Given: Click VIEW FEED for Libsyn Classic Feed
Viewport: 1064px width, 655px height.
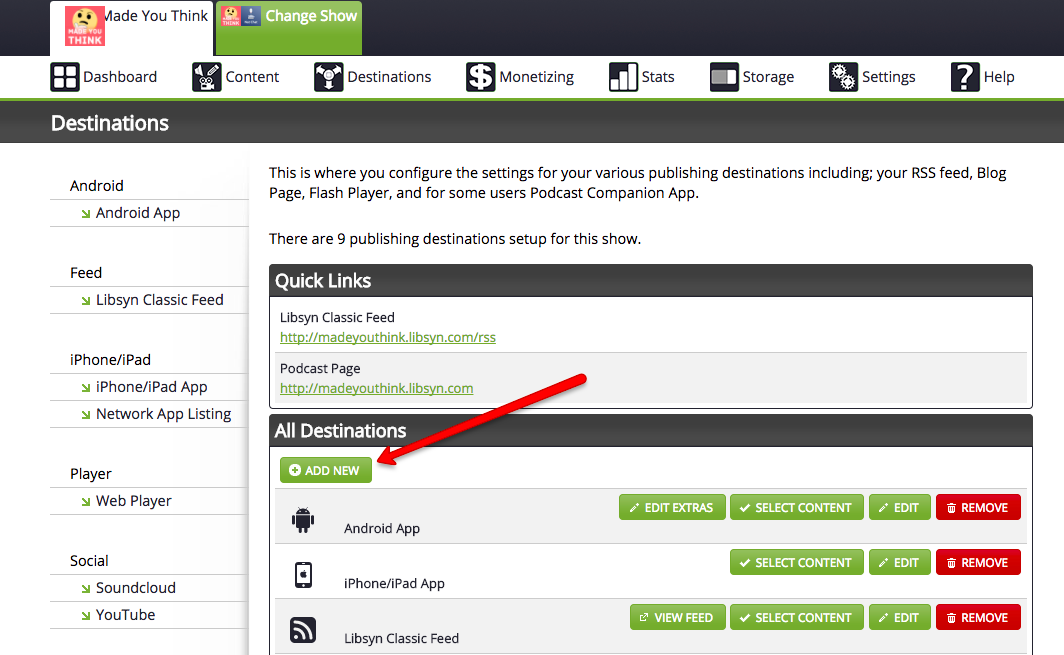Looking at the screenshot, I should pos(677,618).
